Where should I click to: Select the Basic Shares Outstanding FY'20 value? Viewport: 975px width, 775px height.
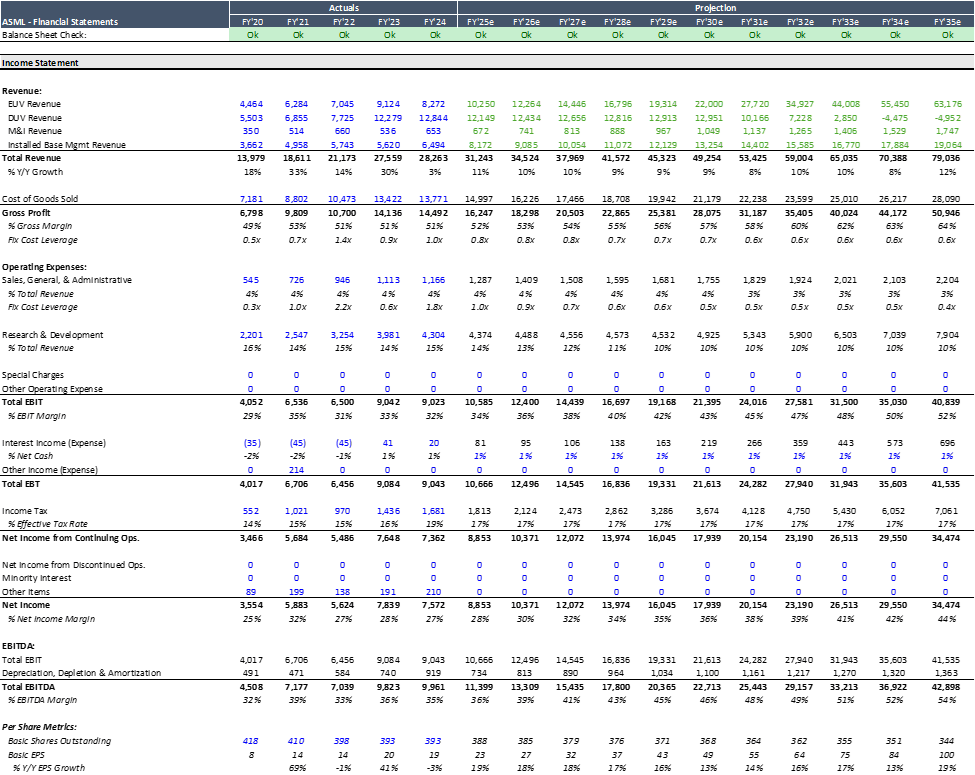point(251,740)
